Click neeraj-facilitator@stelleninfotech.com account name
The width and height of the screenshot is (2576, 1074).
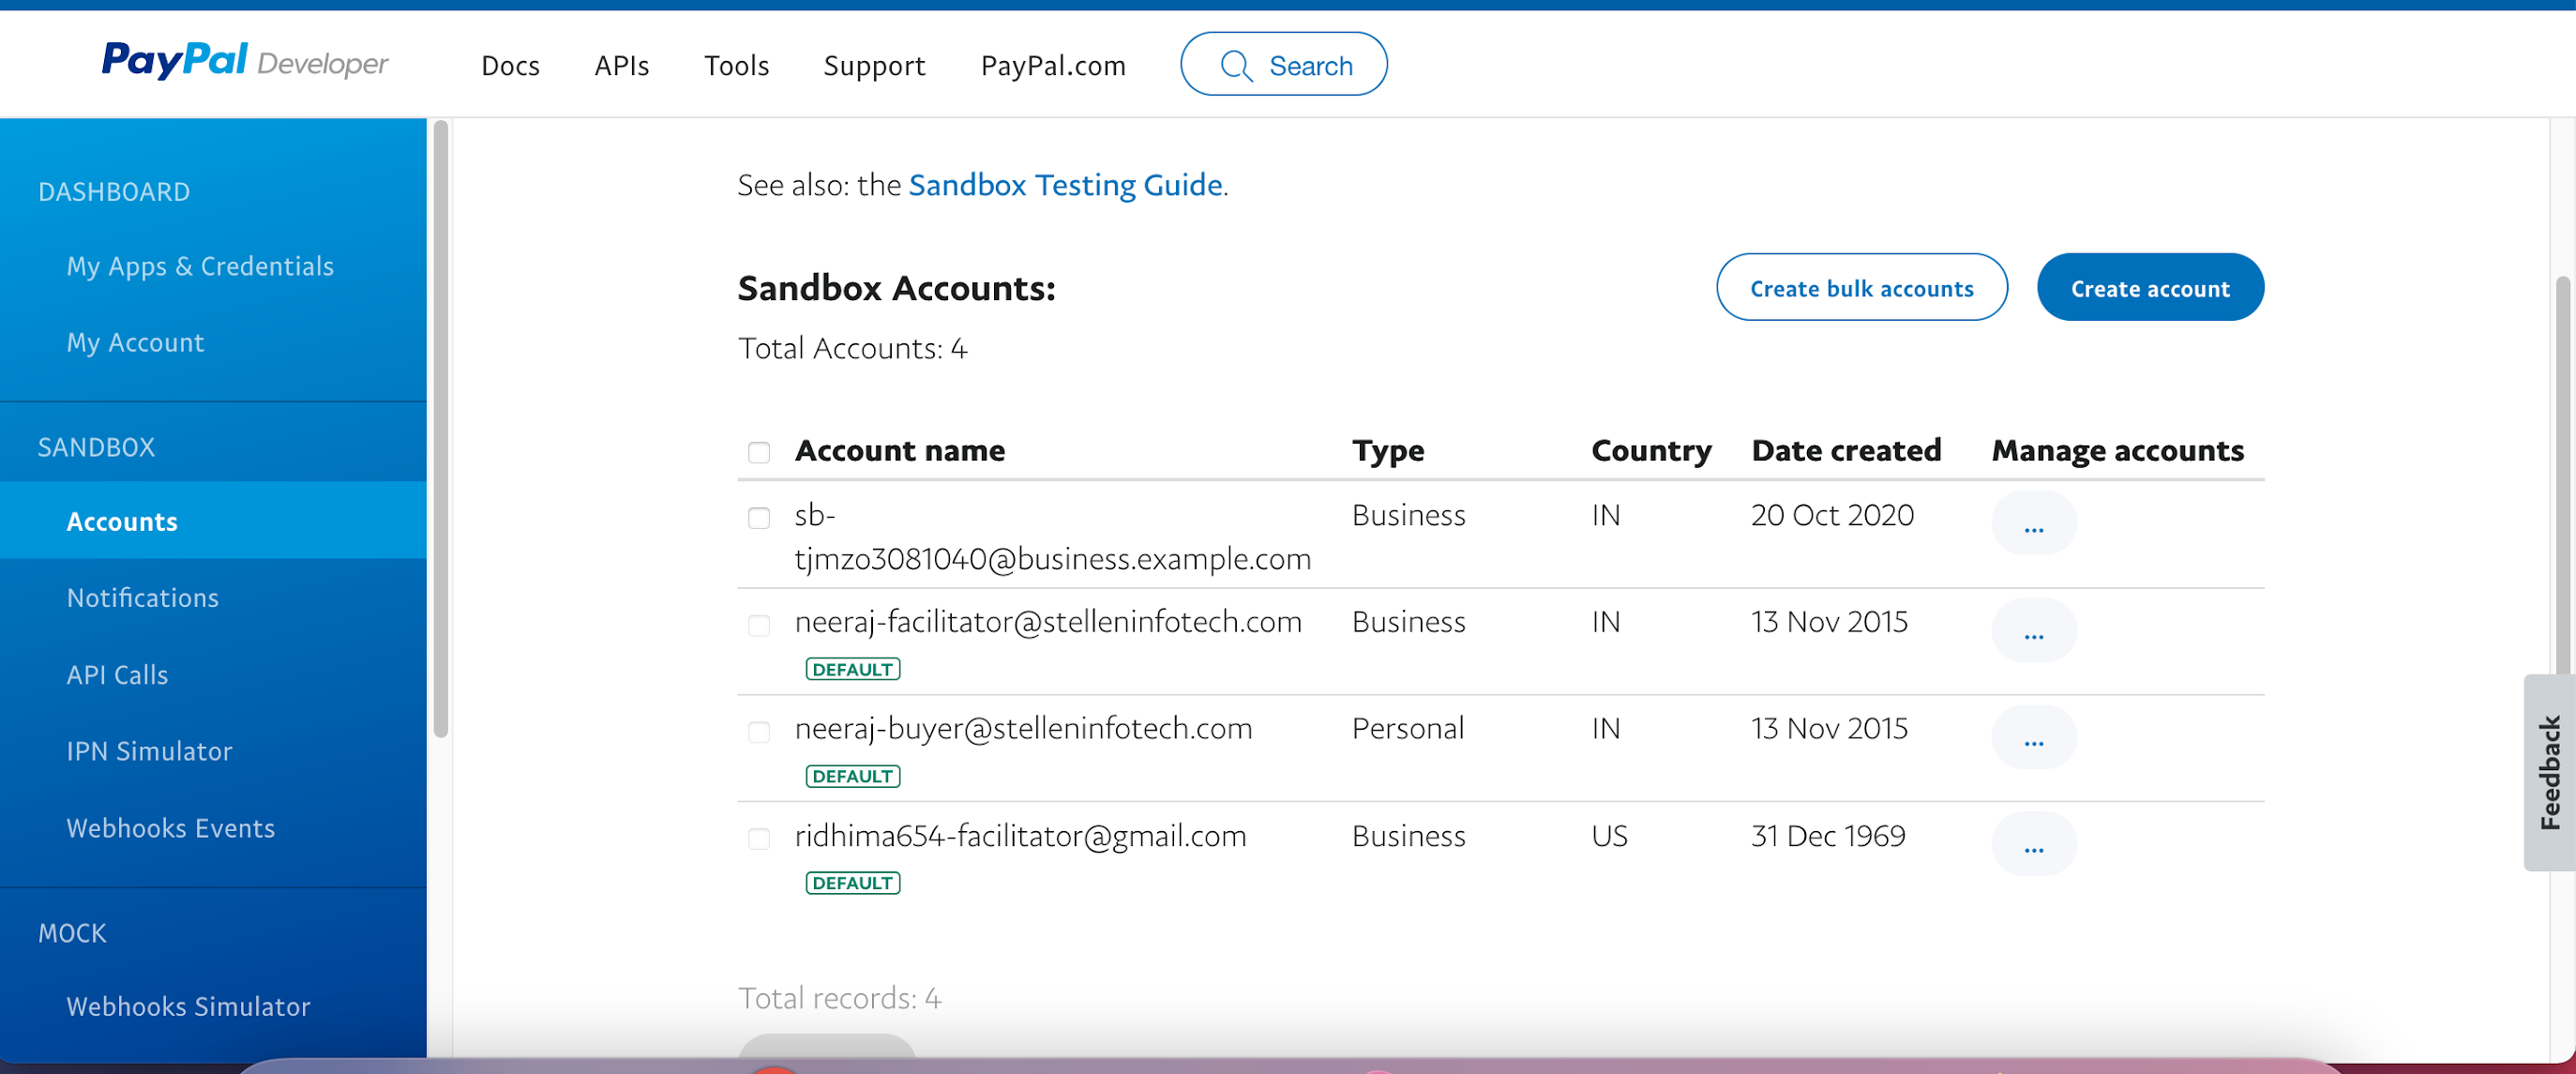(x=1048, y=622)
